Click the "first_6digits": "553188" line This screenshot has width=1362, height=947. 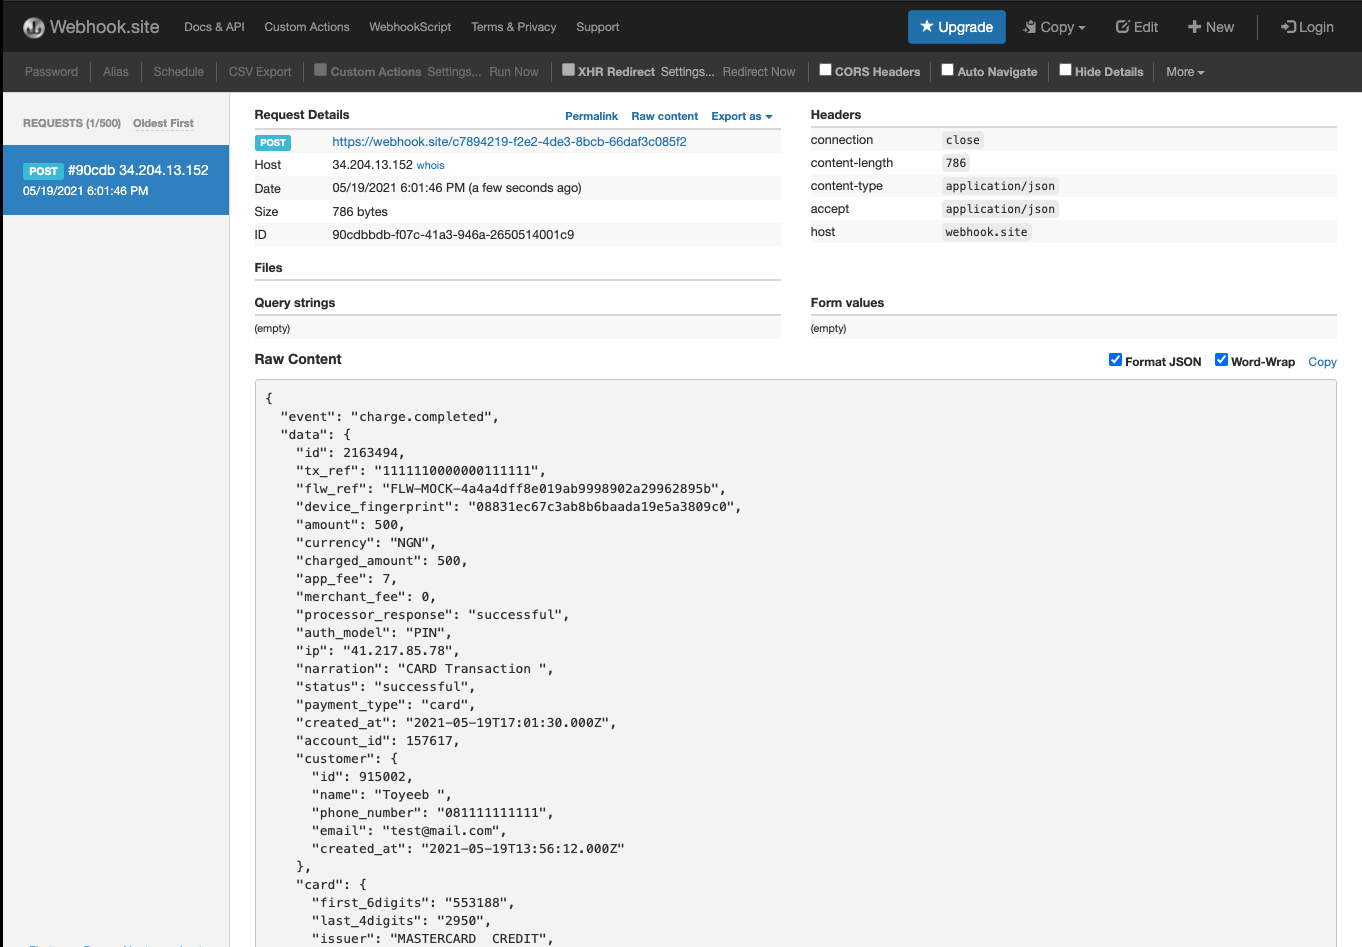(413, 903)
